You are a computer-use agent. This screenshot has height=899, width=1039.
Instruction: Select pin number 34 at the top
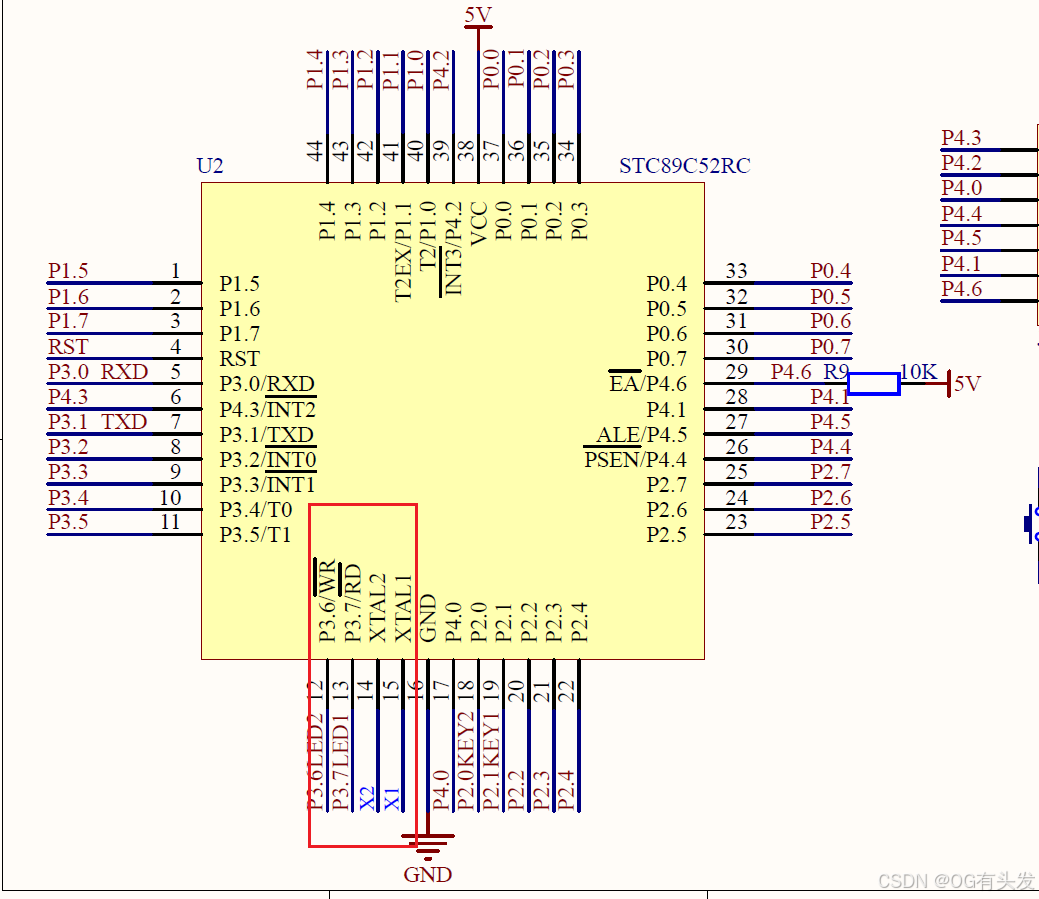pos(567,150)
